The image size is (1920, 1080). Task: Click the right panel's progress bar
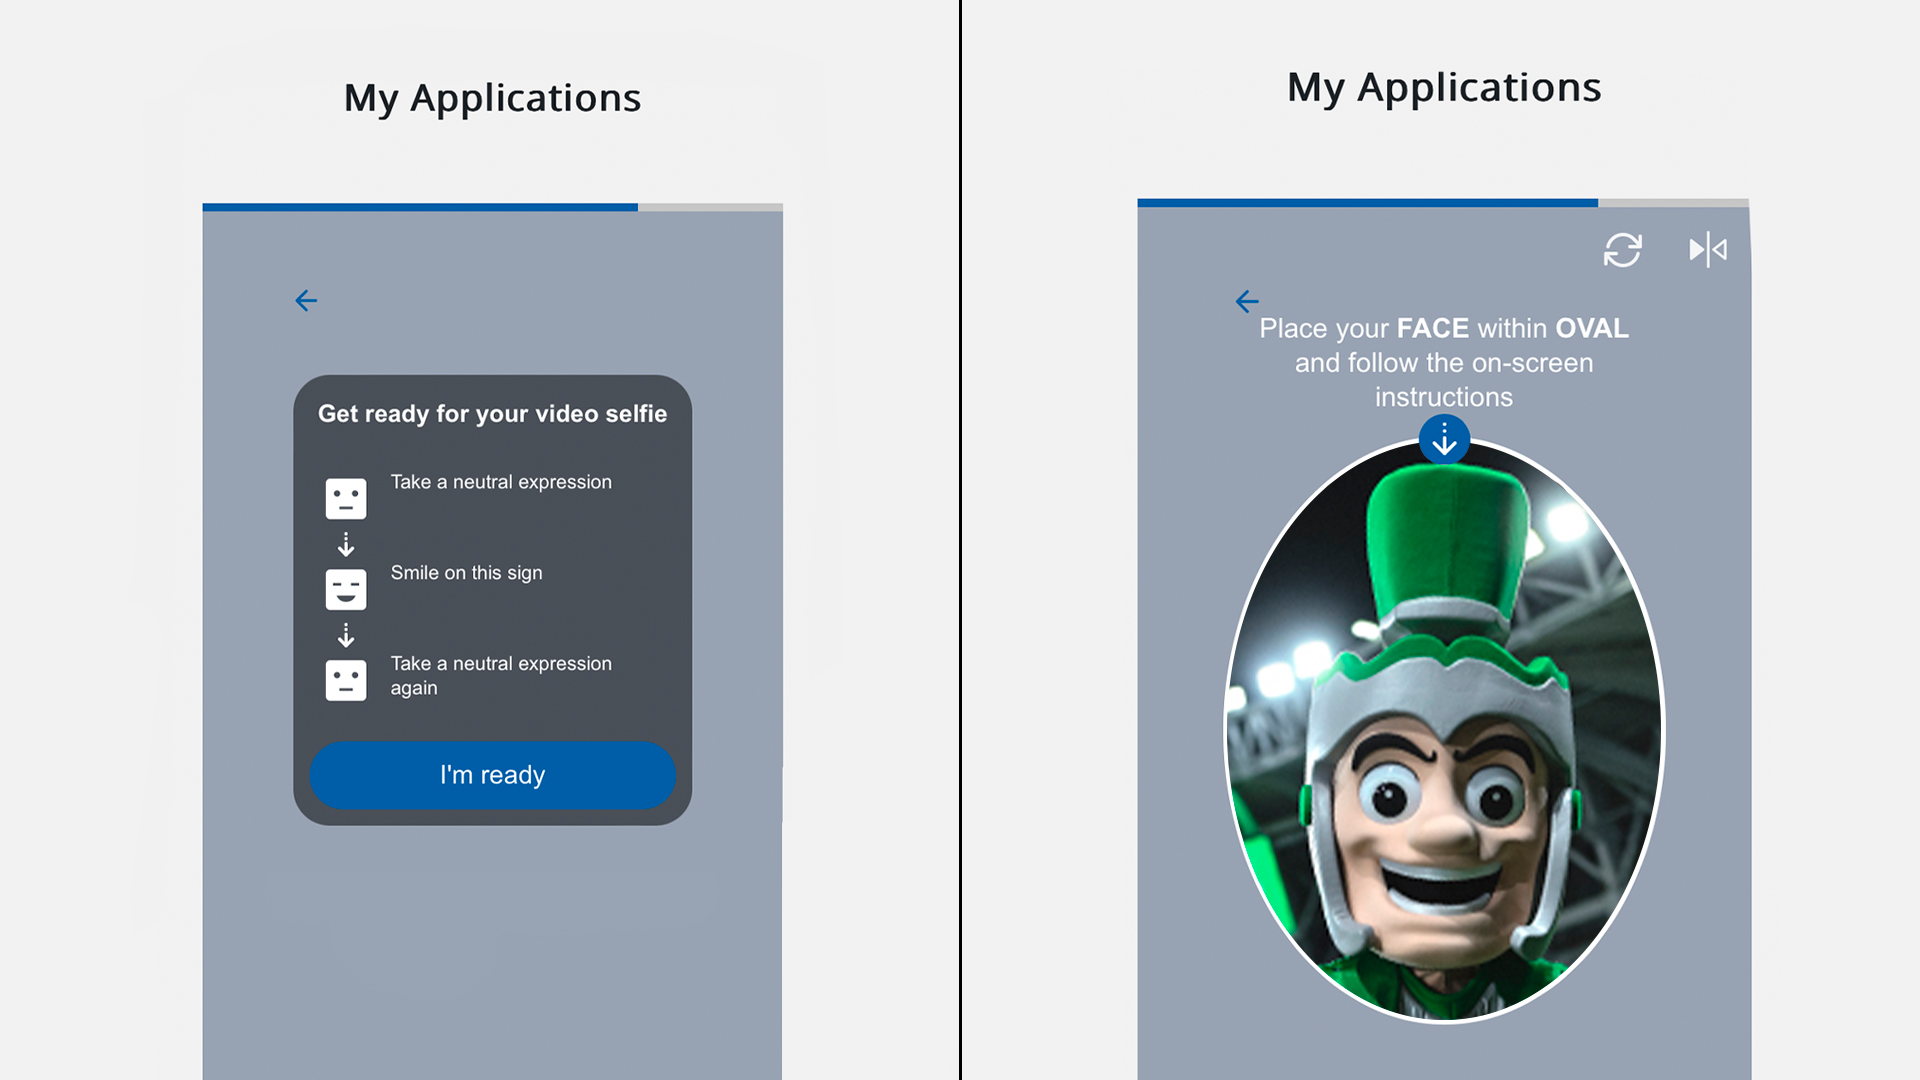pos(1443,203)
